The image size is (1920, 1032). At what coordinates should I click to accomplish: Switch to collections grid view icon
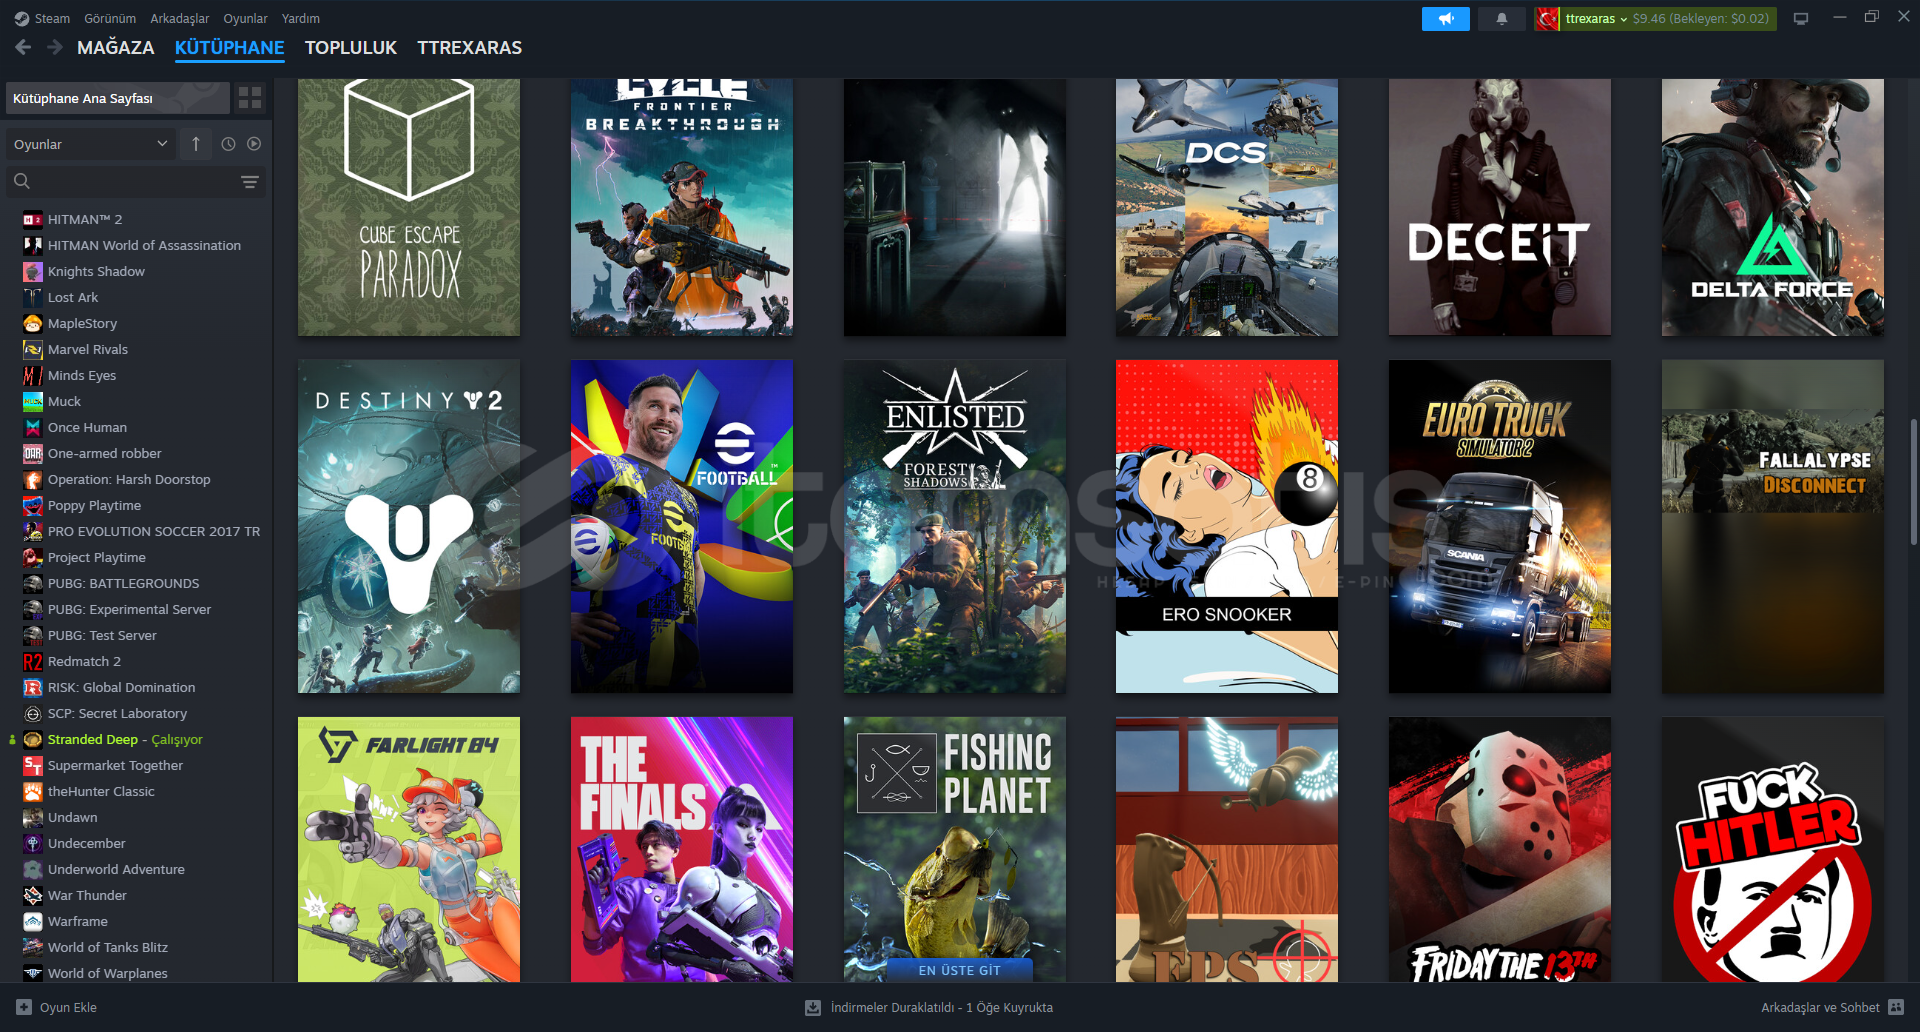pyautogui.click(x=250, y=97)
